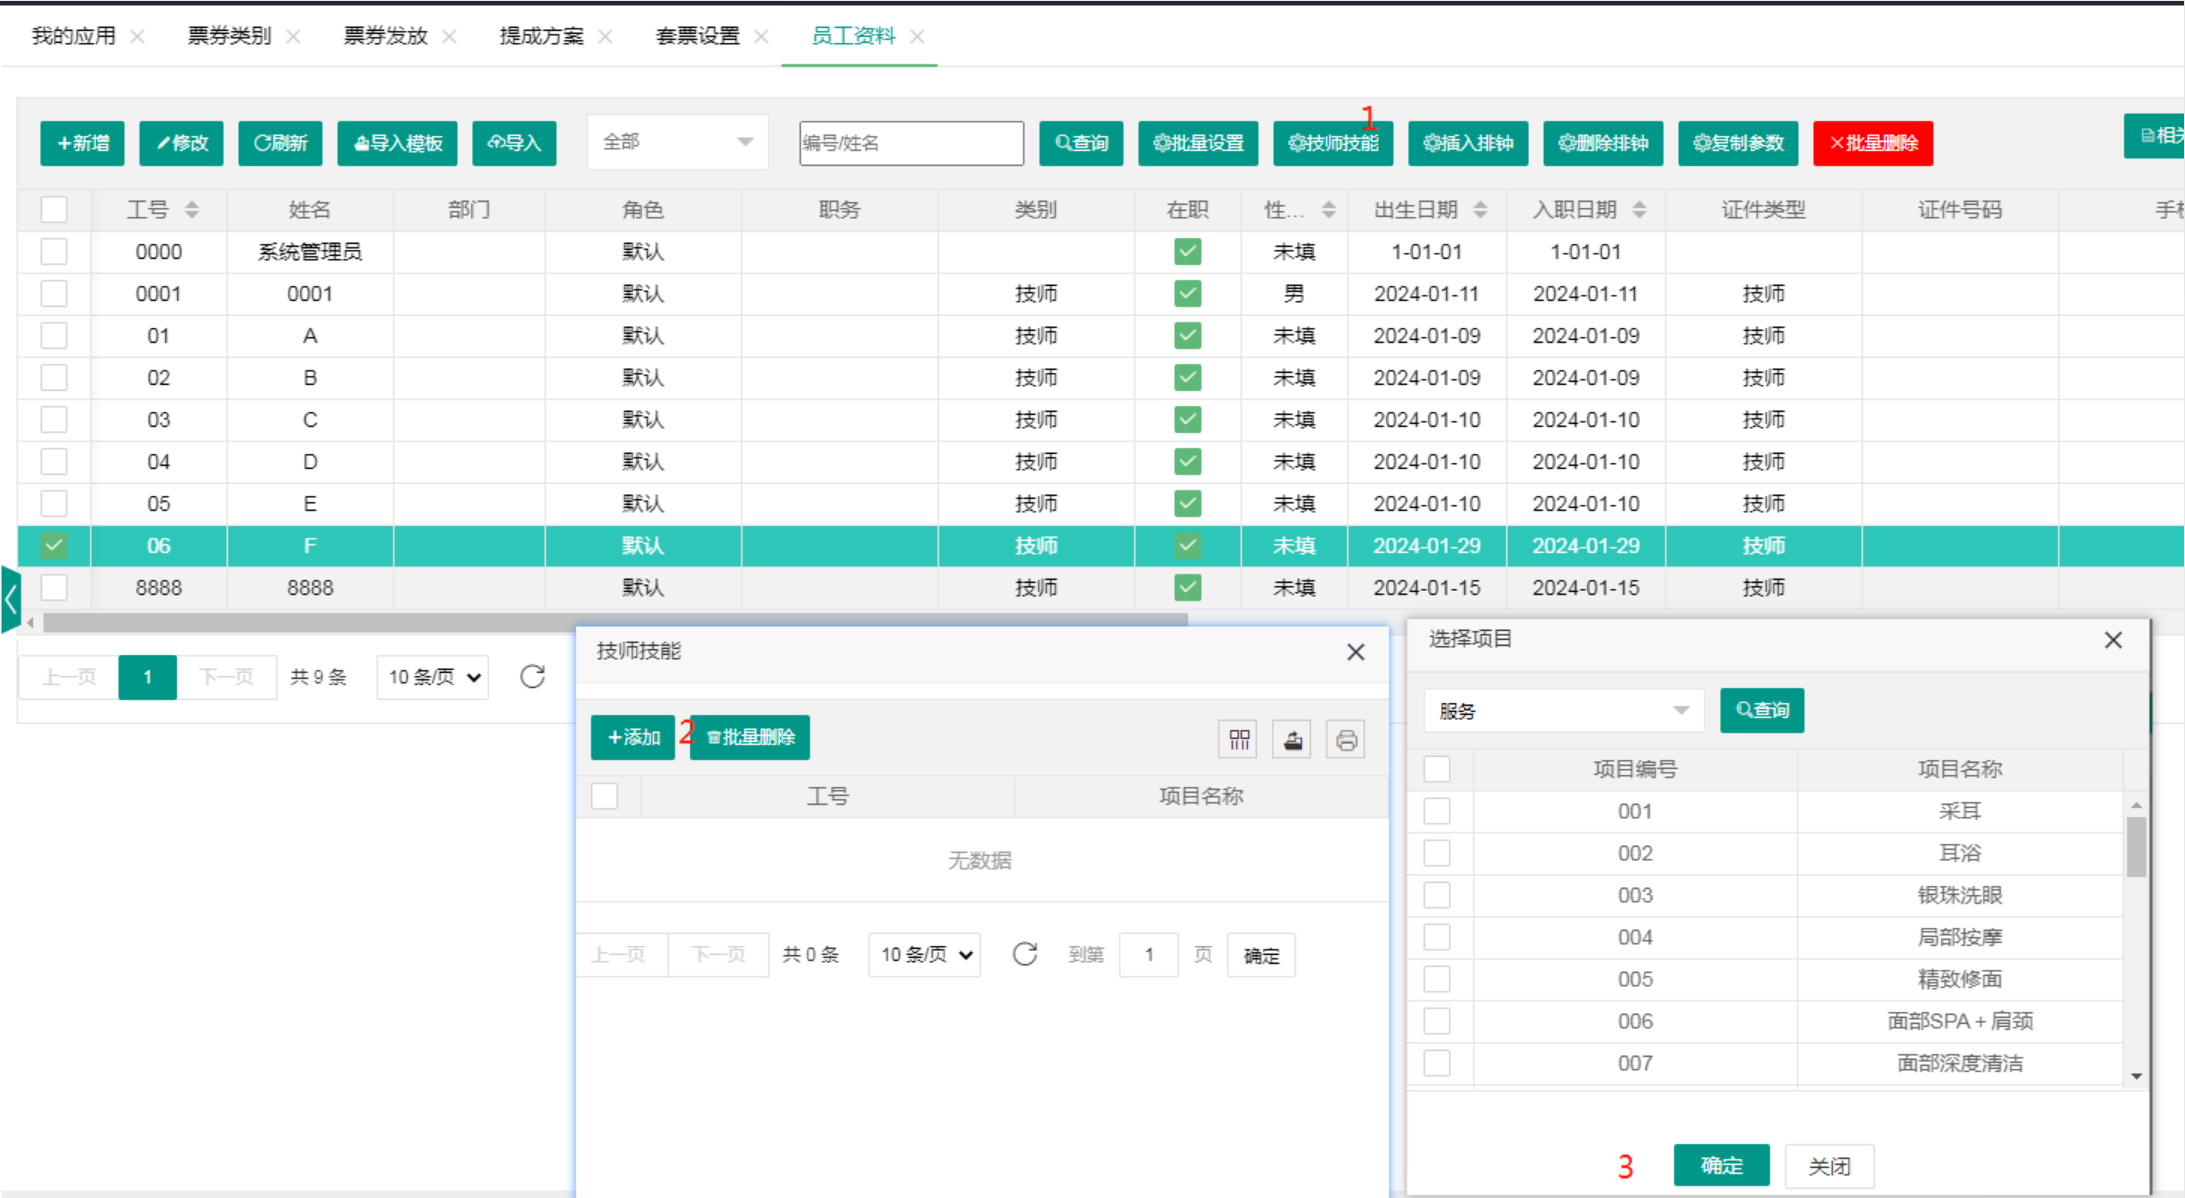Screen dimensions: 2185x1198
Task: Click the page number field in 技师技能 pager
Action: point(1149,955)
